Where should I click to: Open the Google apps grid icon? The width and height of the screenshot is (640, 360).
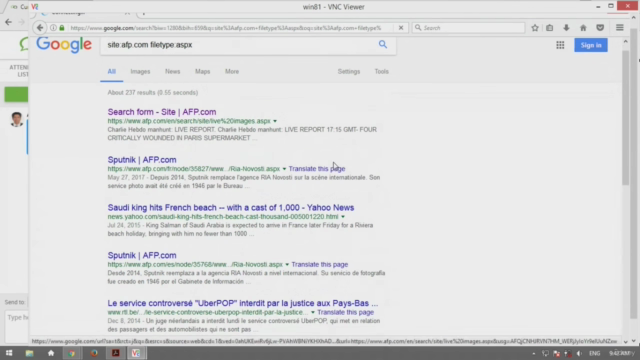[x=560, y=45]
